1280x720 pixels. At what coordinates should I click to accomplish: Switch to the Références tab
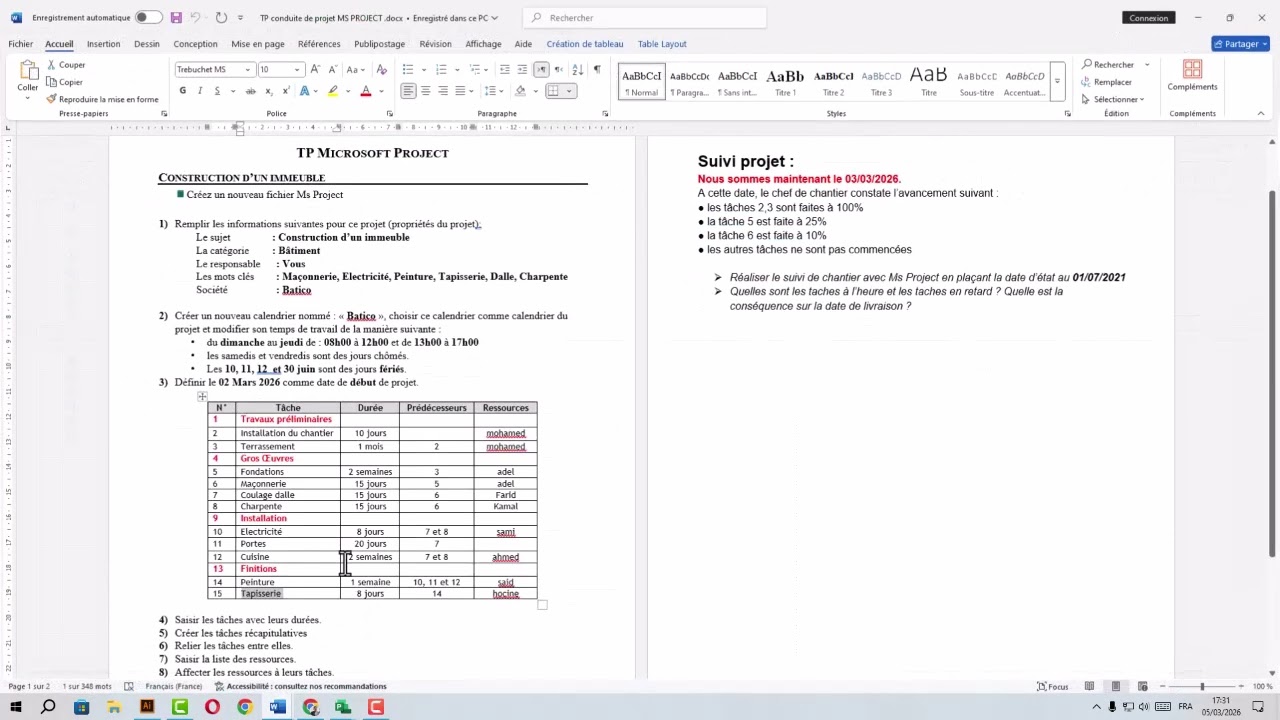tap(319, 44)
